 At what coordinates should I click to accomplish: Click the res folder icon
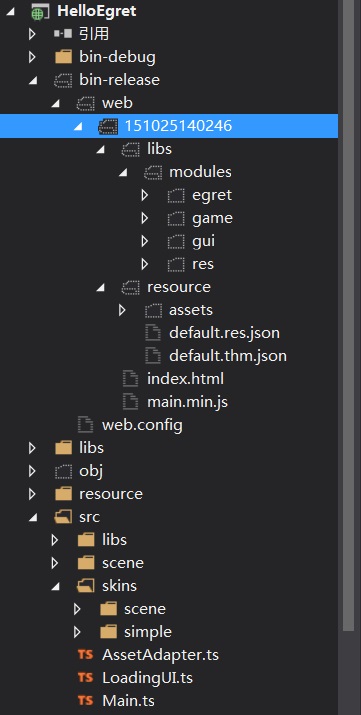coord(176,264)
